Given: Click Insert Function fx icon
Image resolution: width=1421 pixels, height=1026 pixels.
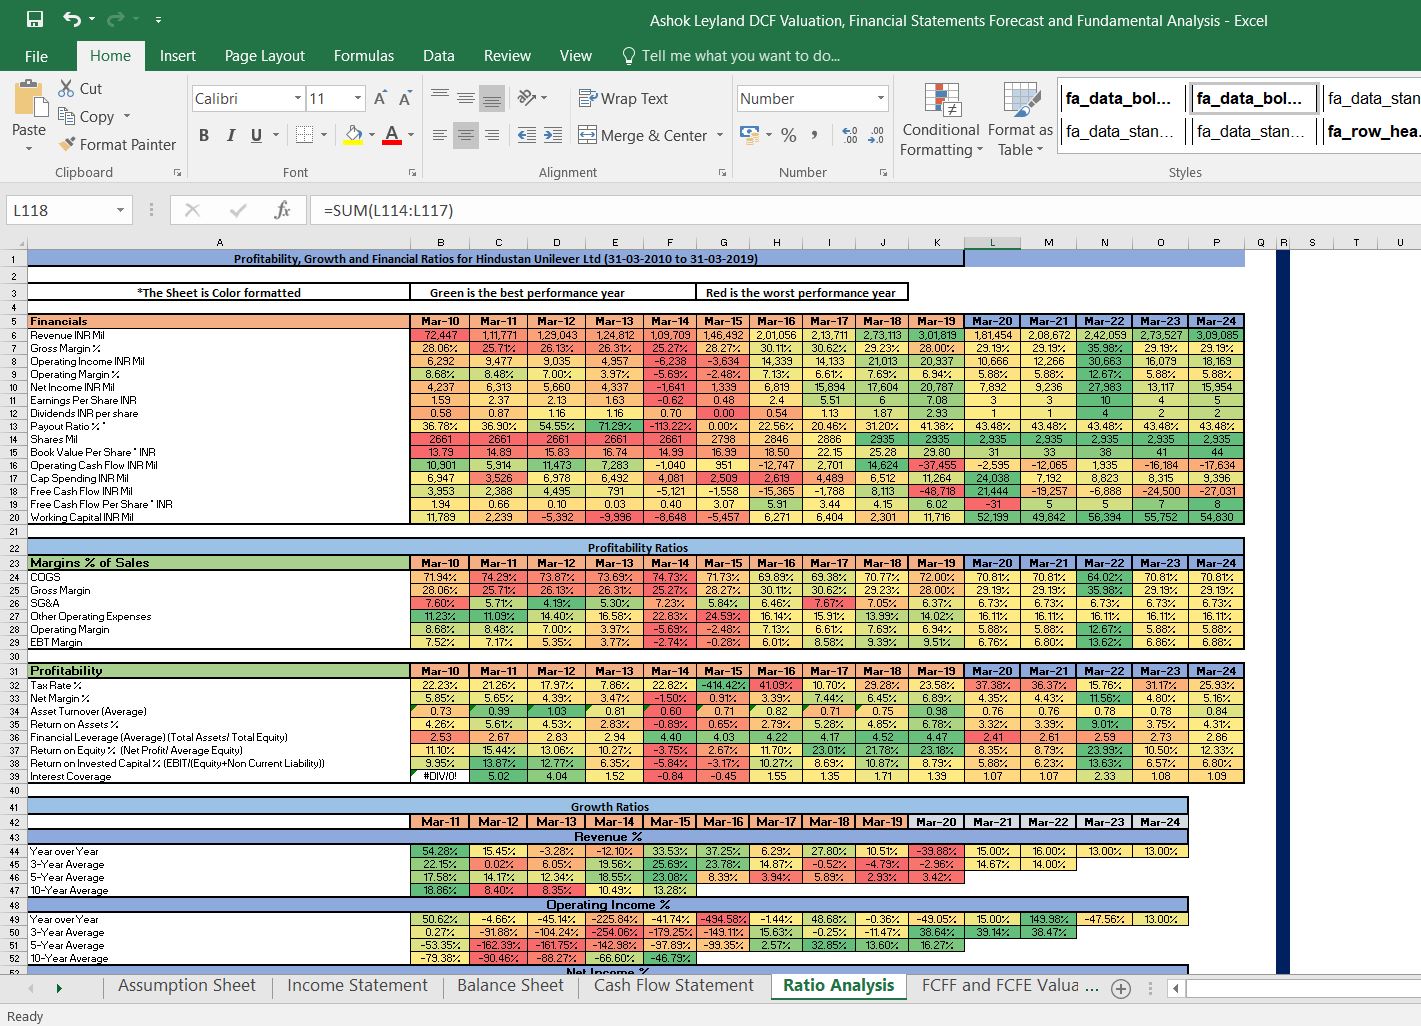Looking at the screenshot, I should 282,210.
